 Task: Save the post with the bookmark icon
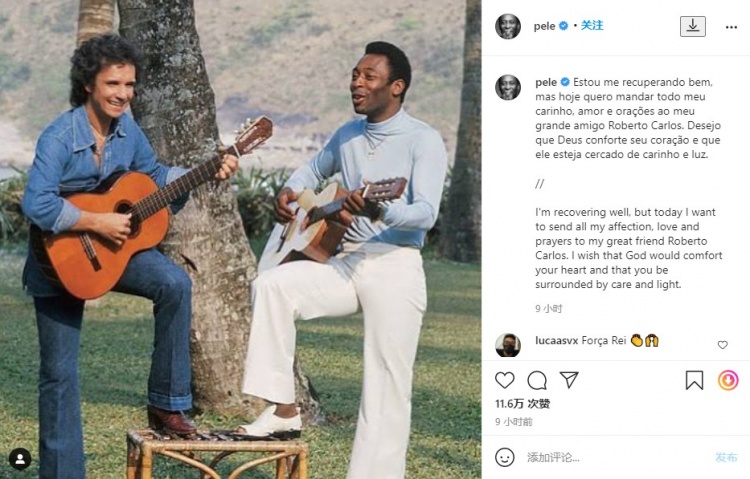point(694,380)
